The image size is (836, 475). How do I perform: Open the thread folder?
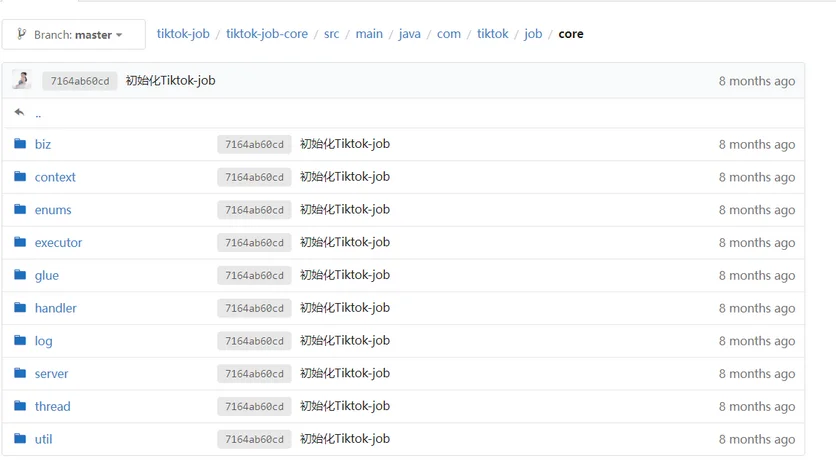52,407
